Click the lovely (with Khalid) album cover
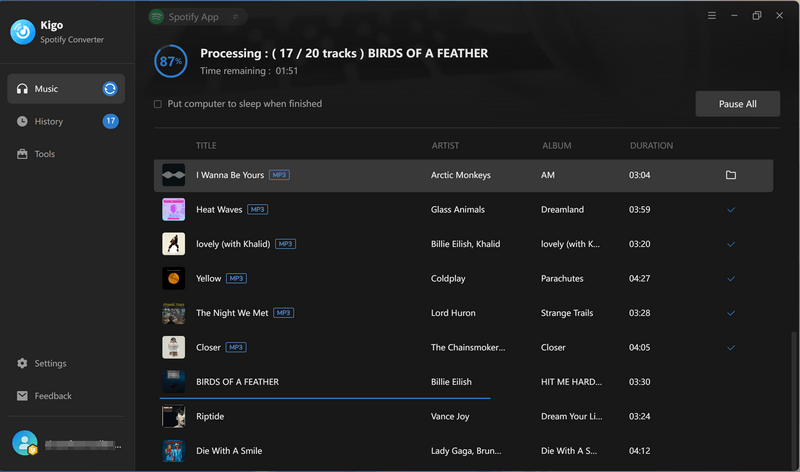This screenshot has height=472, width=800. [173, 244]
